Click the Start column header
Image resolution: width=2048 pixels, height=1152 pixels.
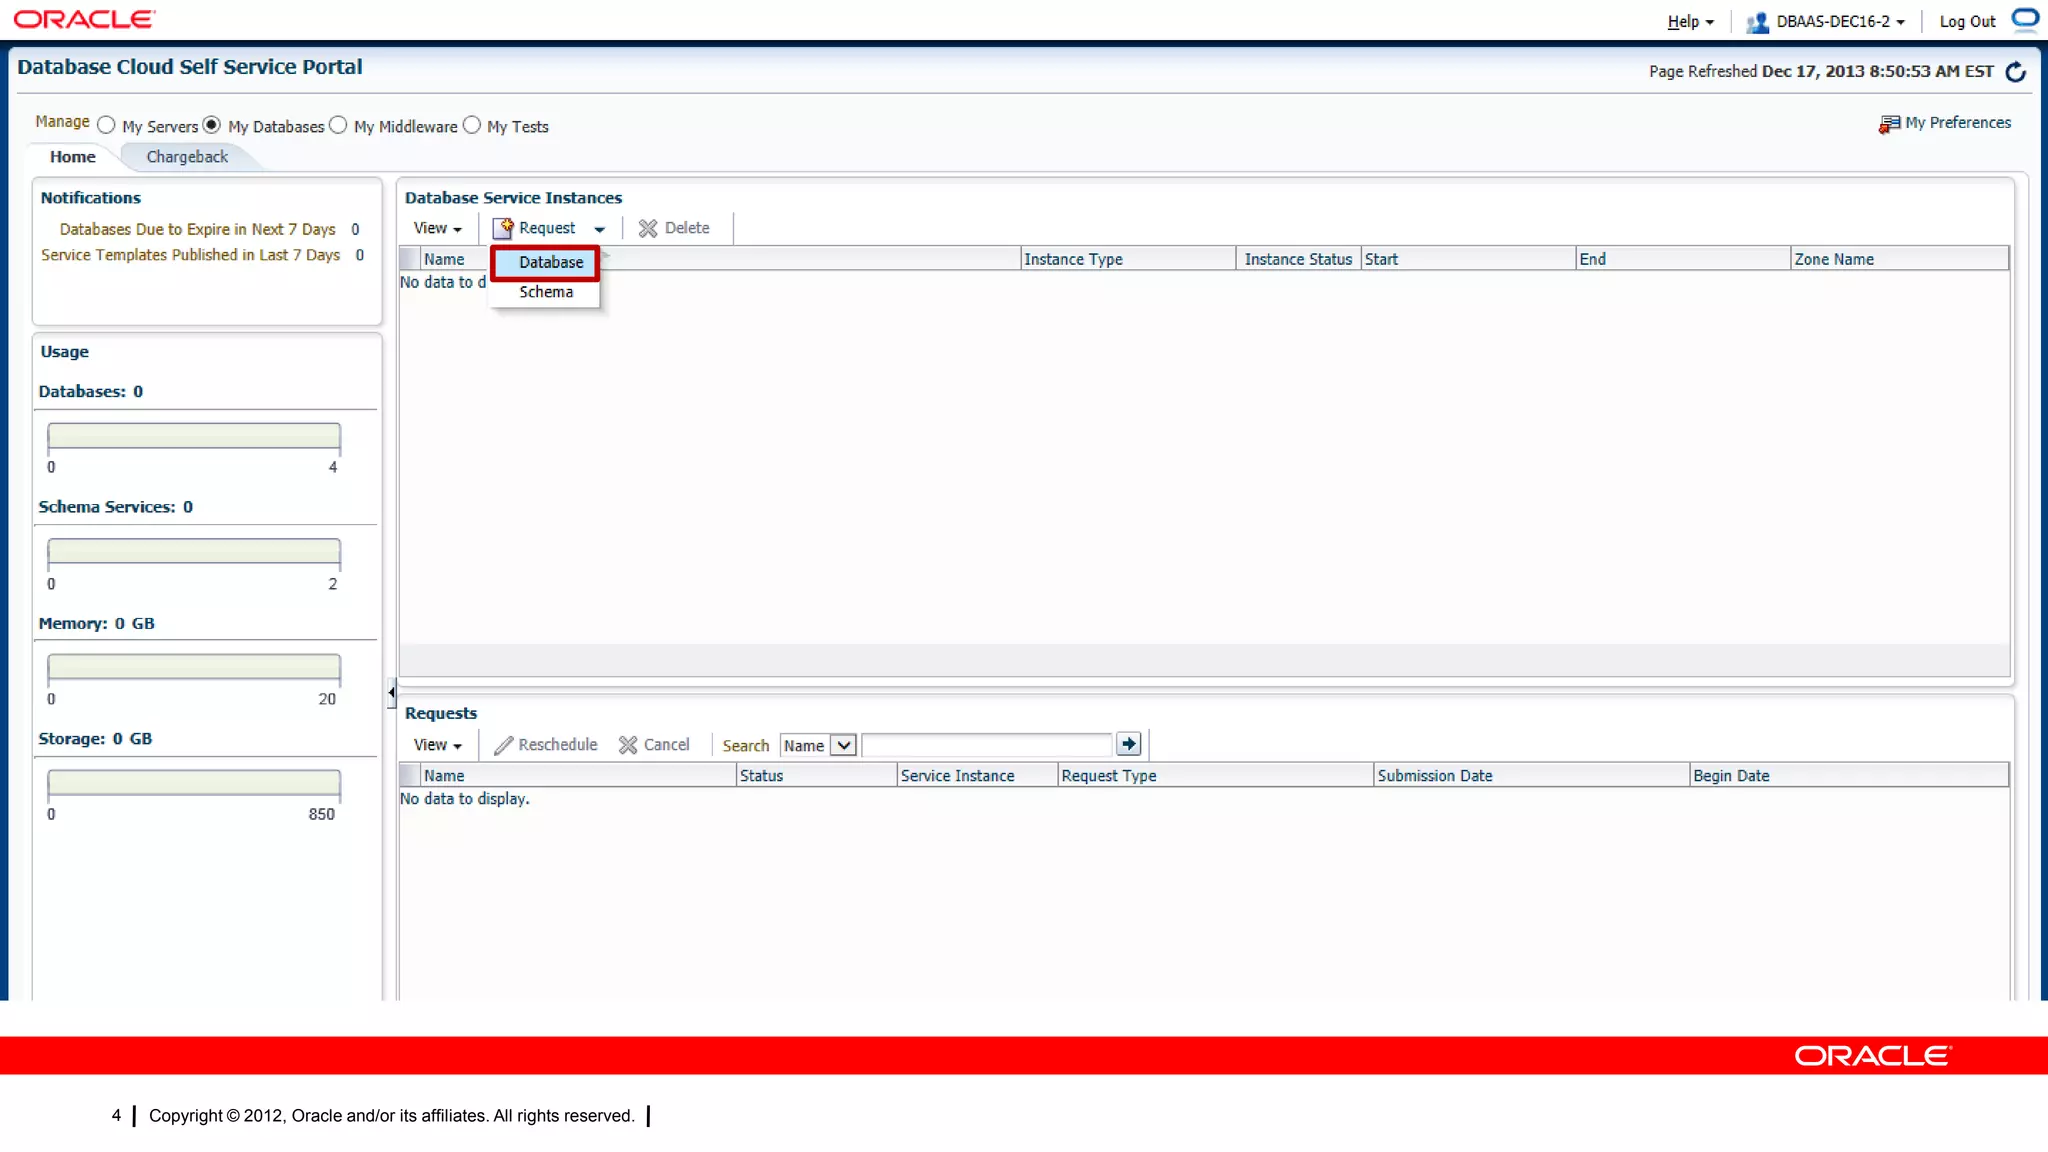(x=1468, y=259)
